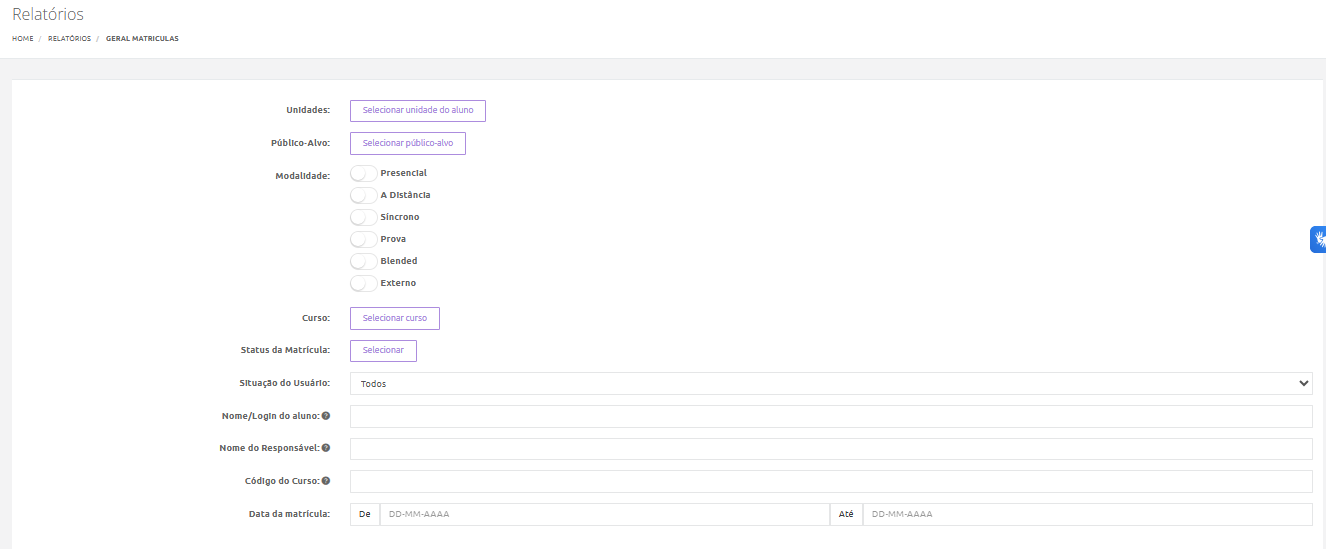Go to HOME in the breadcrumb

click(x=22, y=39)
